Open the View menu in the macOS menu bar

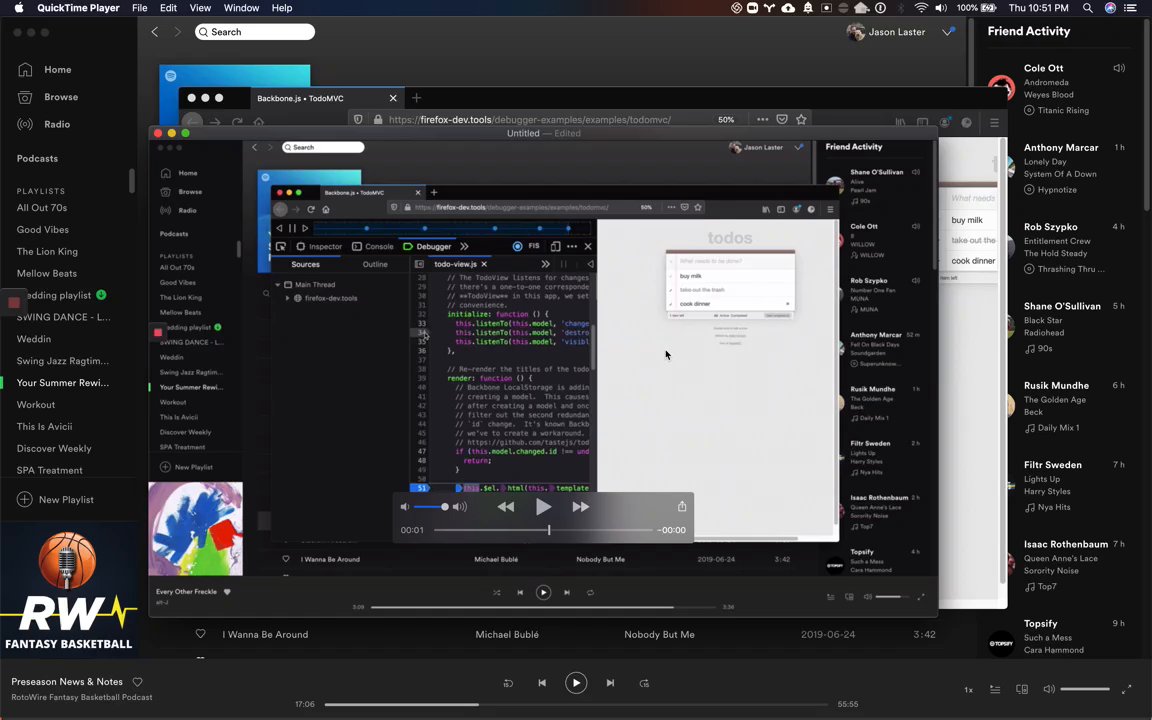click(200, 8)
